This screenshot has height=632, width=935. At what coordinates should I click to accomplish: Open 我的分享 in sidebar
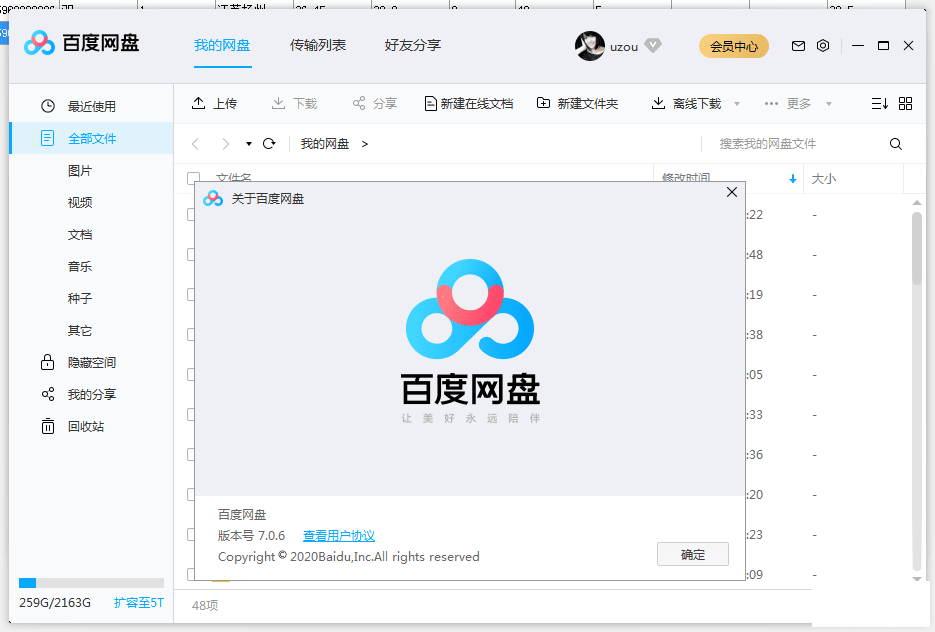91,395
